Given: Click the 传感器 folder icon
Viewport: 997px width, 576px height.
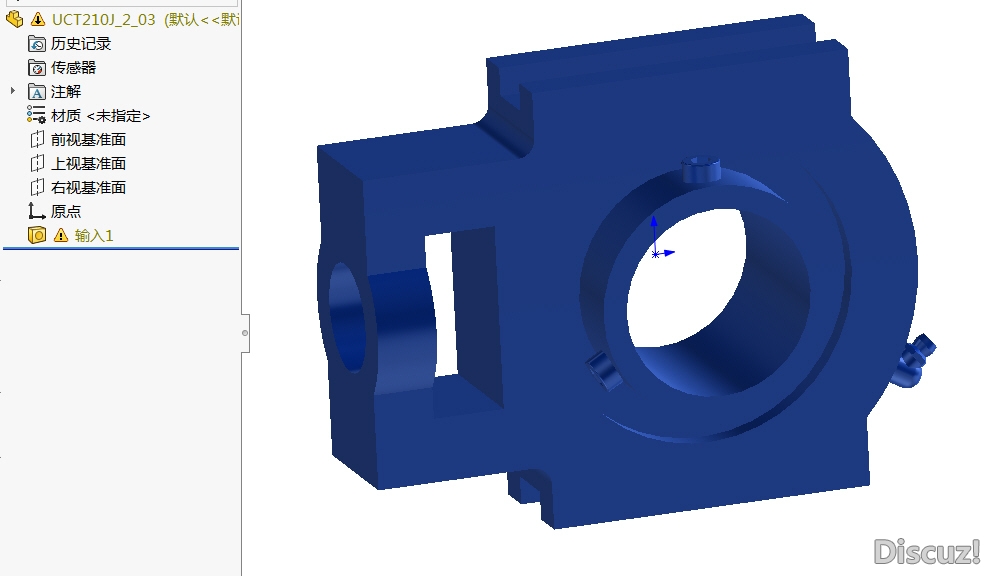Looking at the screenshot, I should pos(37,68).
